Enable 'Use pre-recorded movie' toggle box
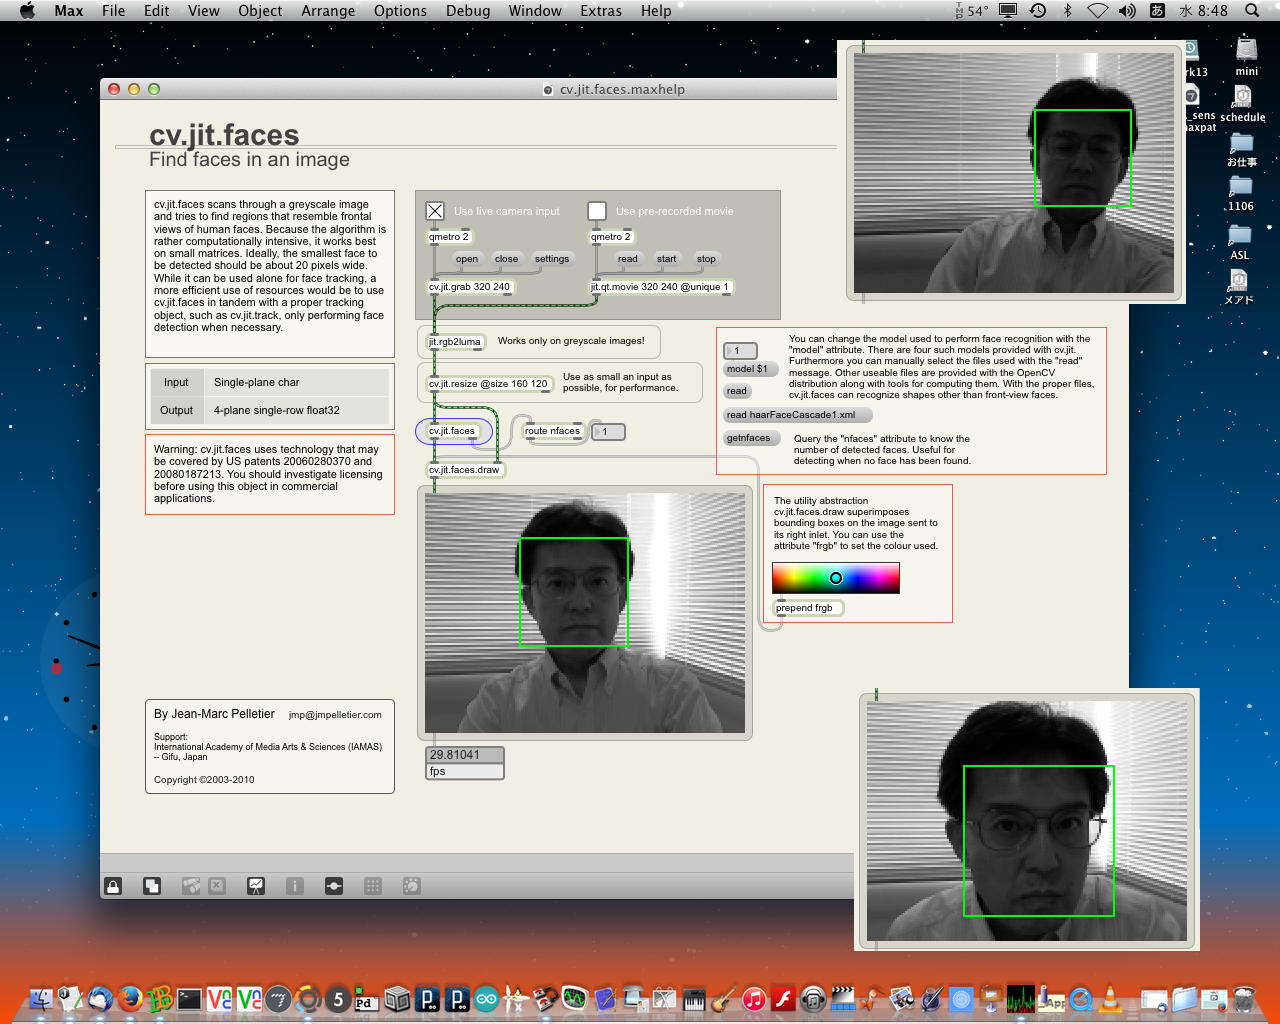This screenshot has height=1024, width=1280. [x=597, y=211]
